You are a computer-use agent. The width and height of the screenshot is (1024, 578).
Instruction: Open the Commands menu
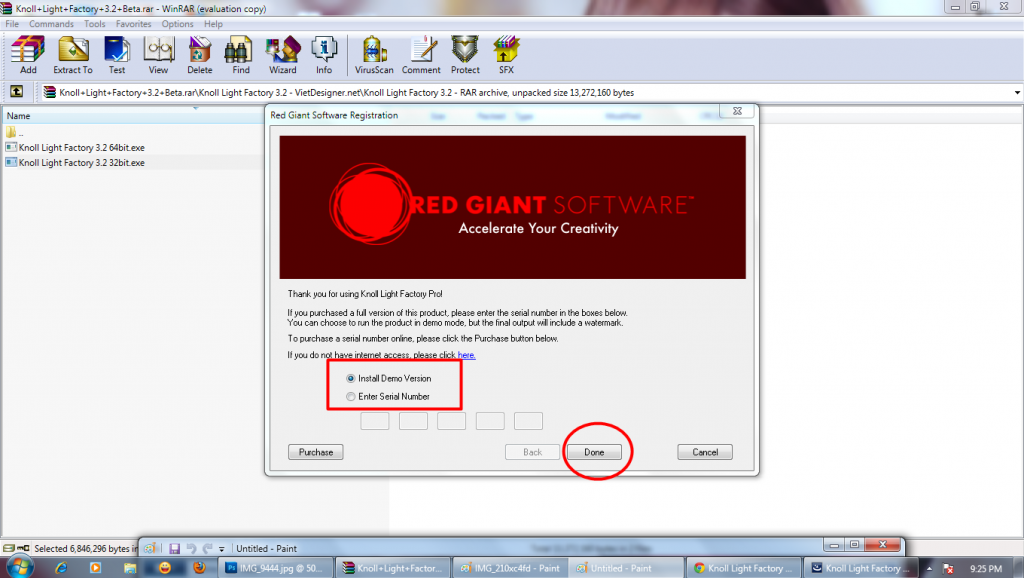(x=51, y=24)
